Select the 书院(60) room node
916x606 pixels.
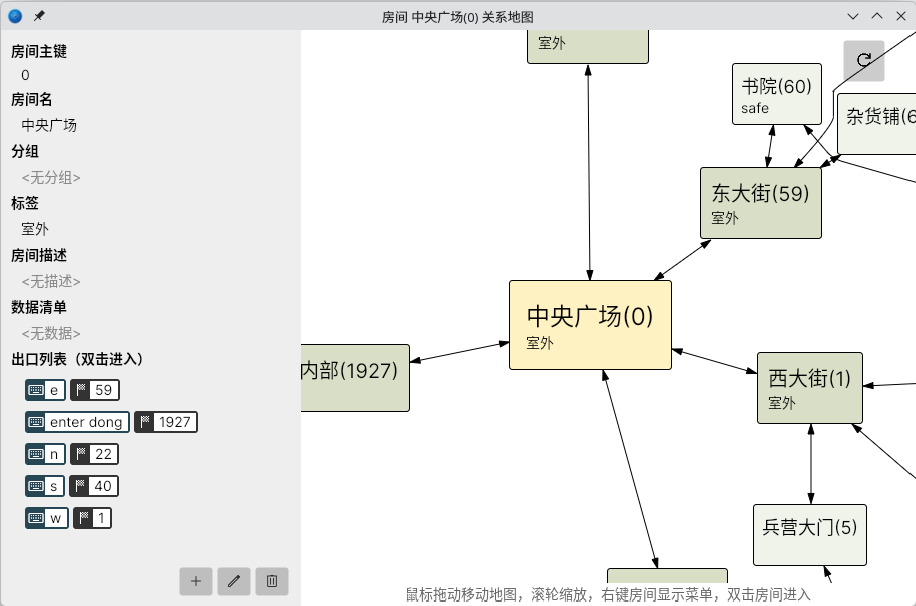[x=776, y=94]
